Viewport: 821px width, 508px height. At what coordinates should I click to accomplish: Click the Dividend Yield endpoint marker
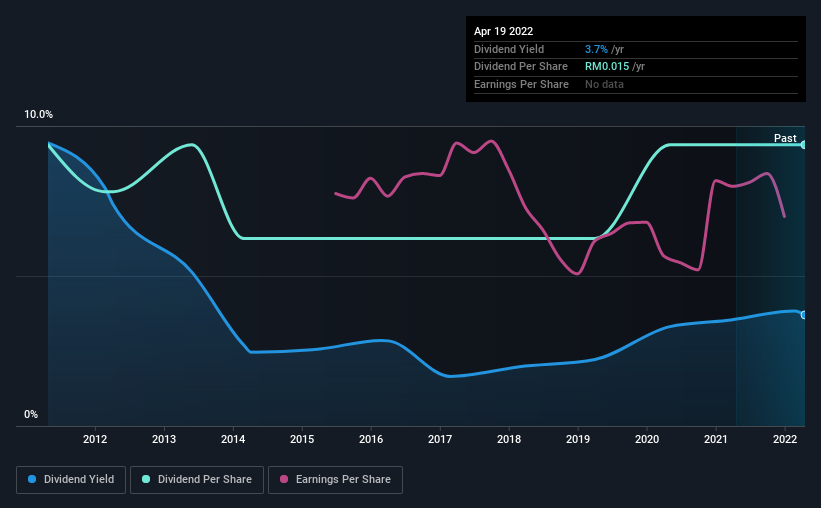point(804,315)
